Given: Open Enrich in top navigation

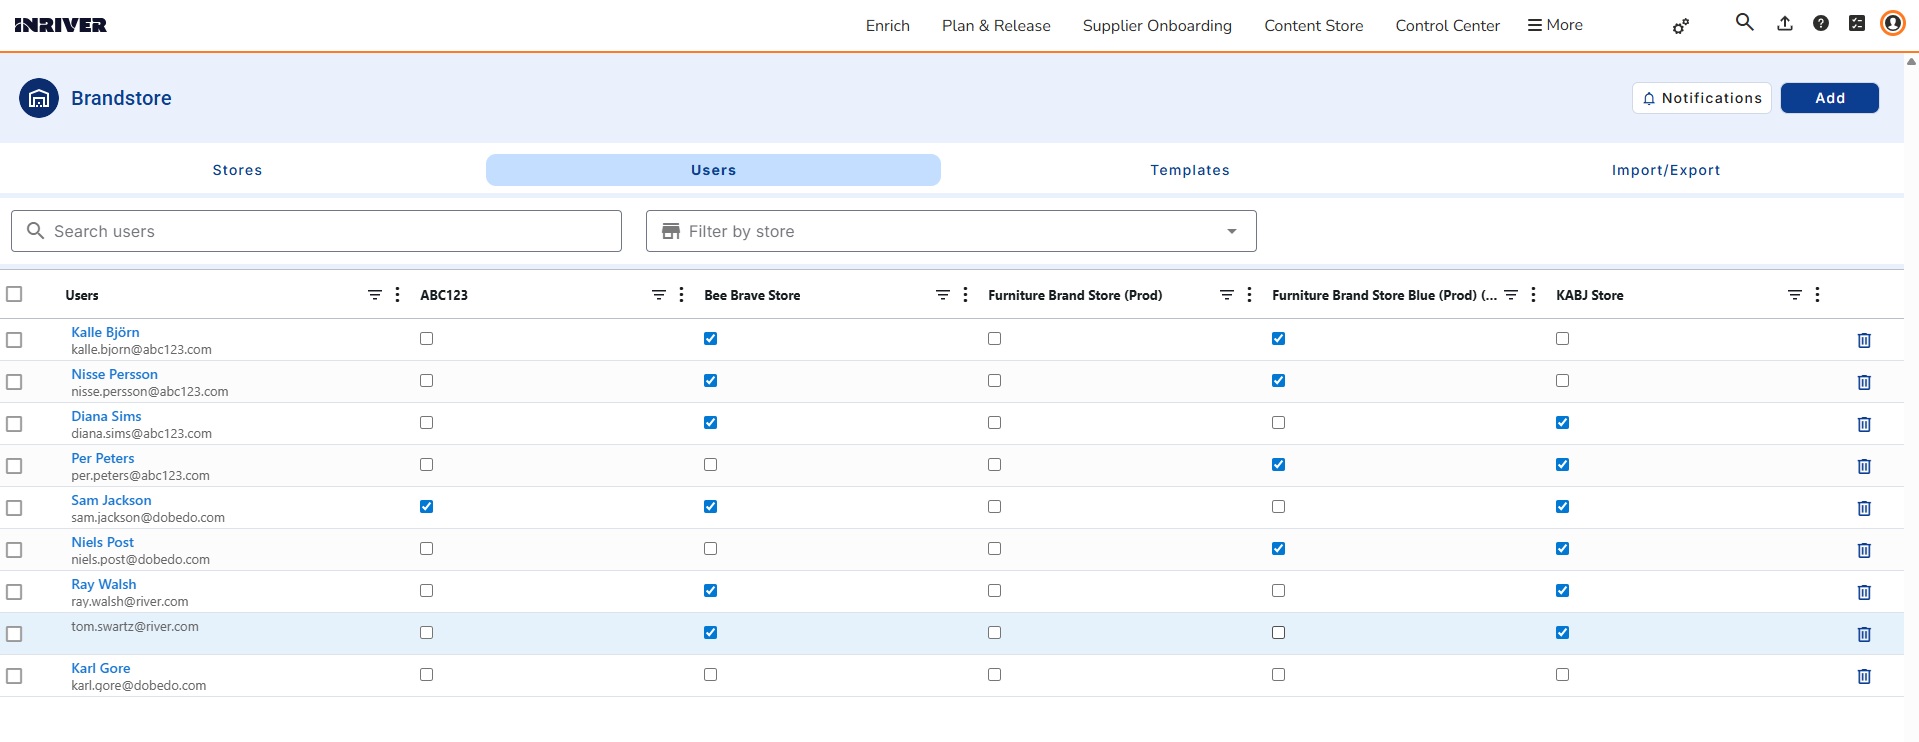Looking at the screenshot, I should 888,25.
